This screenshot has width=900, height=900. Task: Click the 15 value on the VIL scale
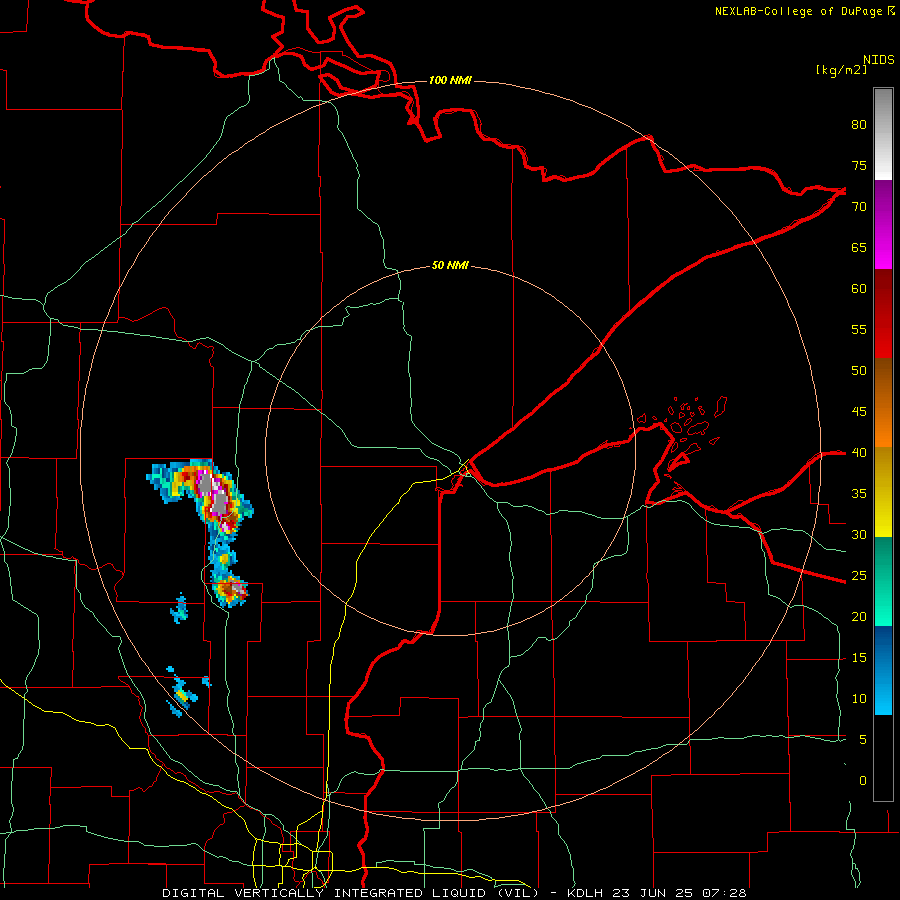click(859, 658)
